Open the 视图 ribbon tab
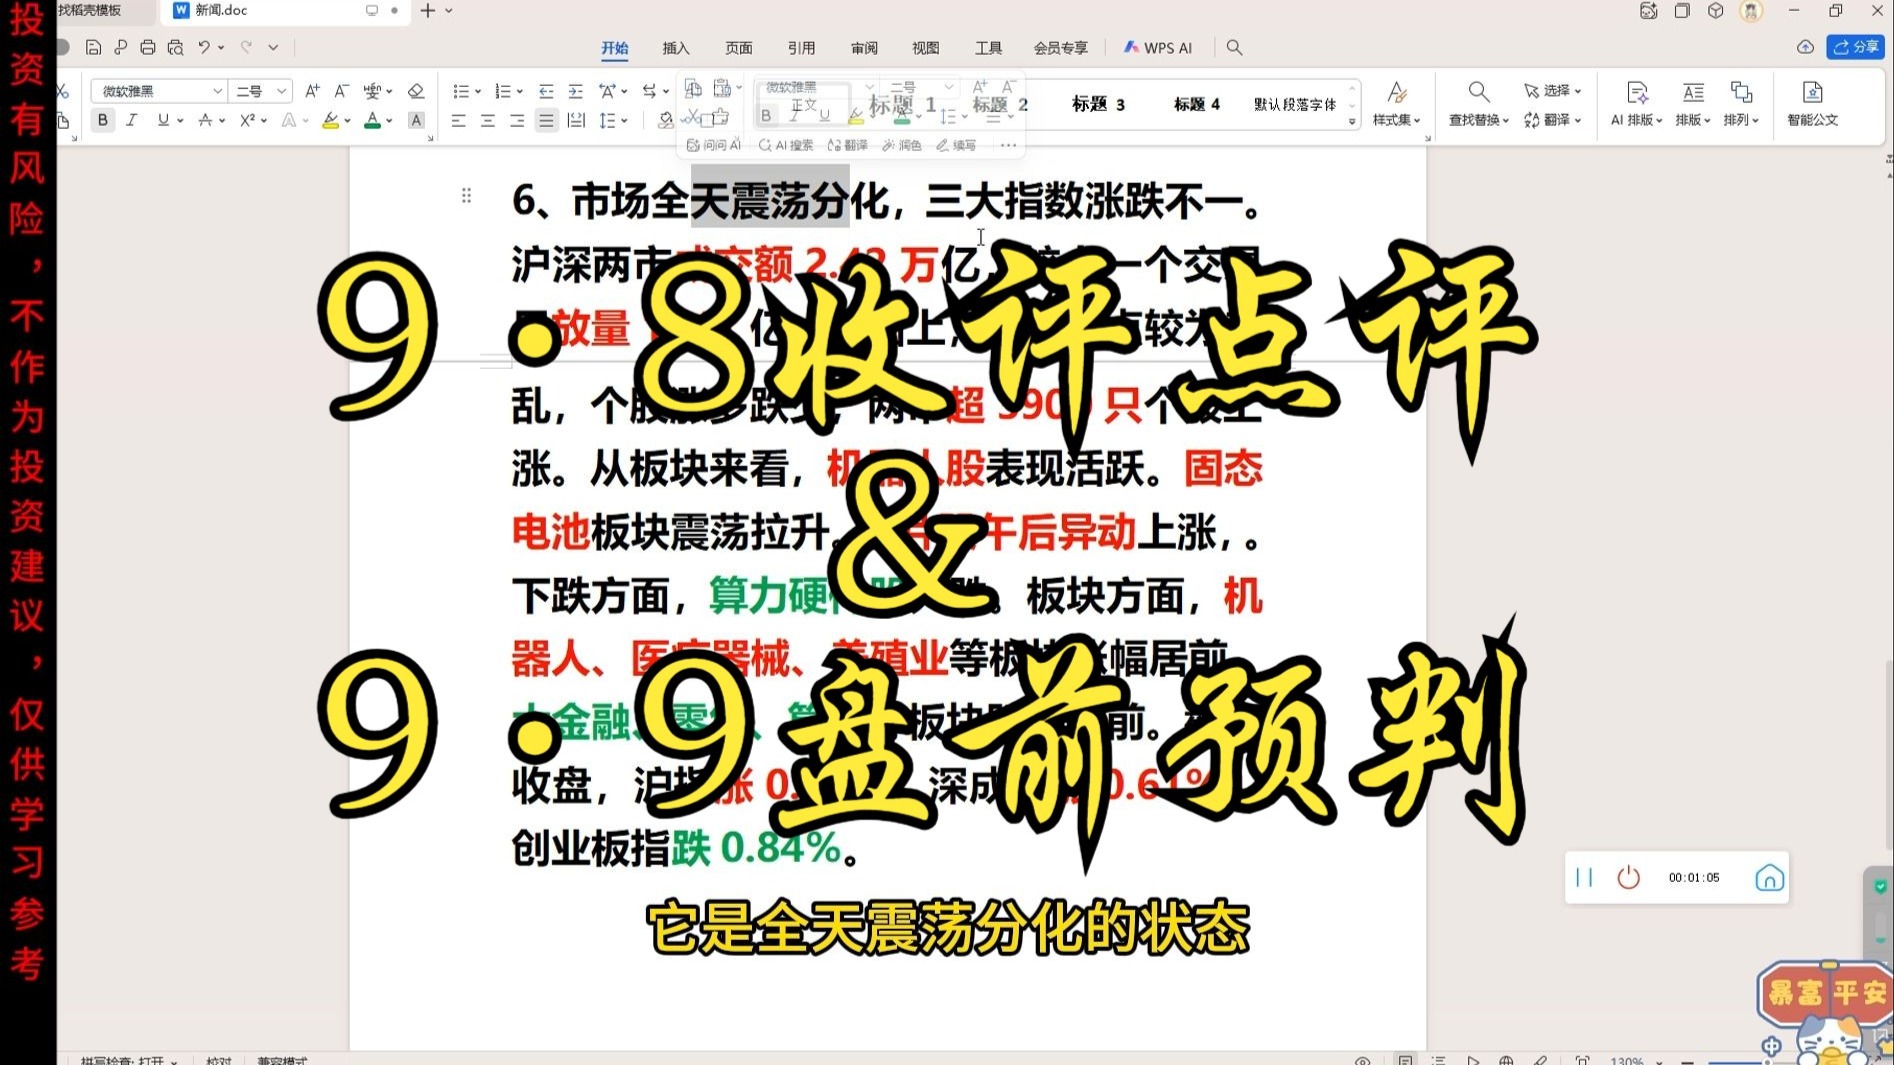Screen dimensions: 1894x1065 (926, 48)
